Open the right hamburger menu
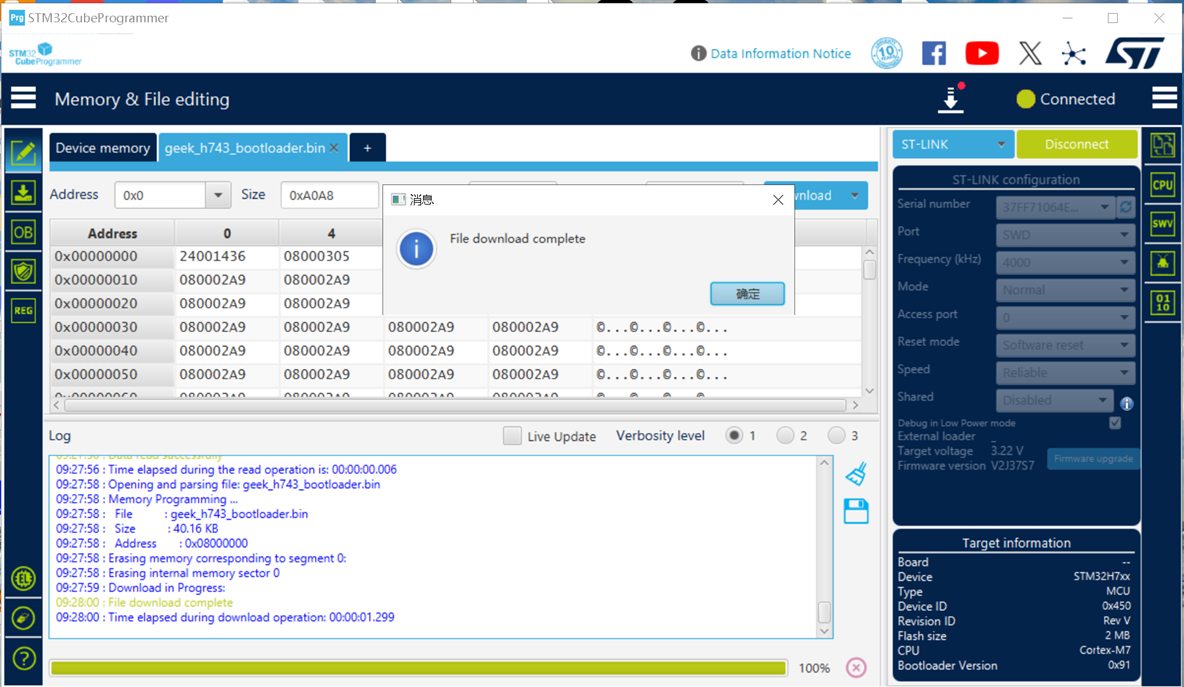 coord(1164,98)
